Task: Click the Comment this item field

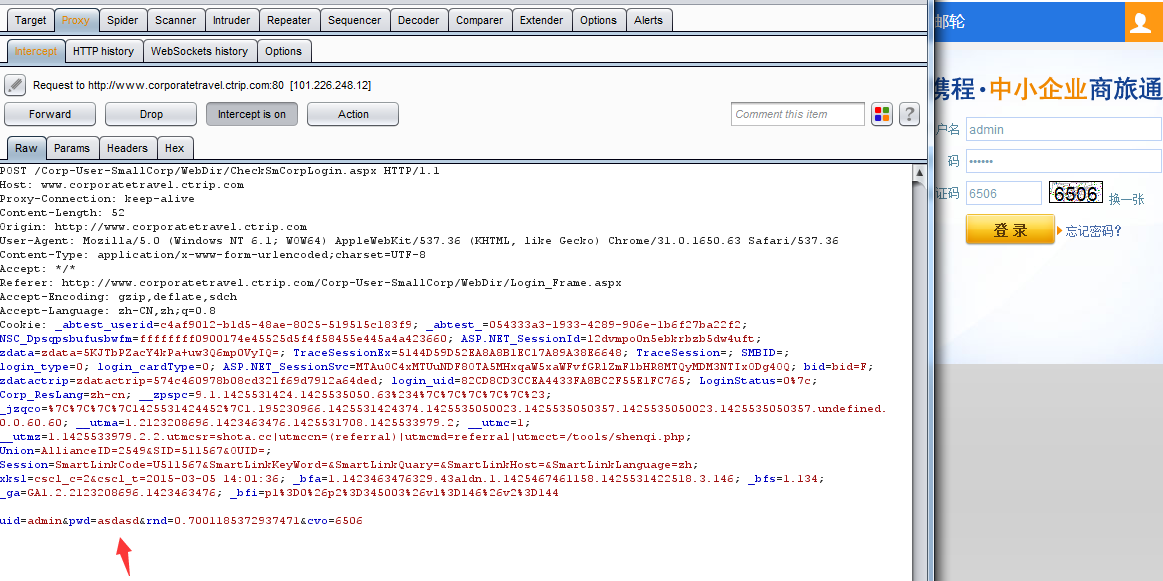Action: click(798, 114)
